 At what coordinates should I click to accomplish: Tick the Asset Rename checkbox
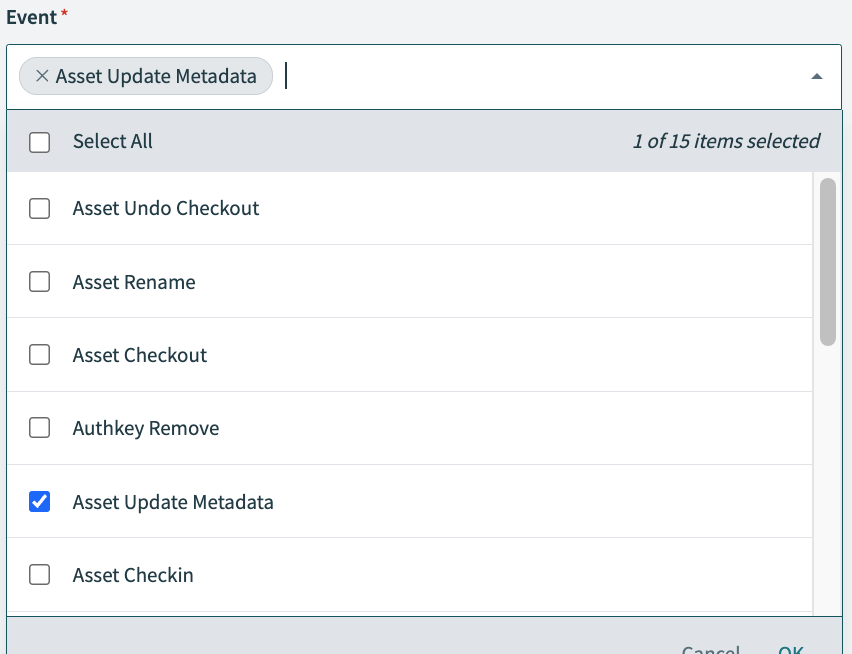click(40, 281)
